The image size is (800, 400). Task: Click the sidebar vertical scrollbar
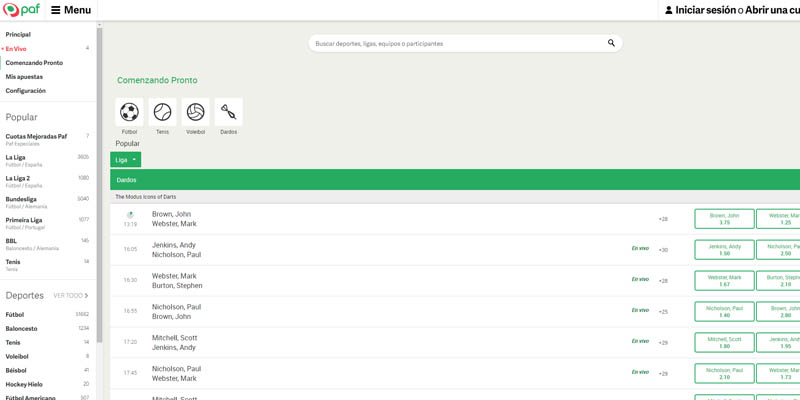coord(99,184)
